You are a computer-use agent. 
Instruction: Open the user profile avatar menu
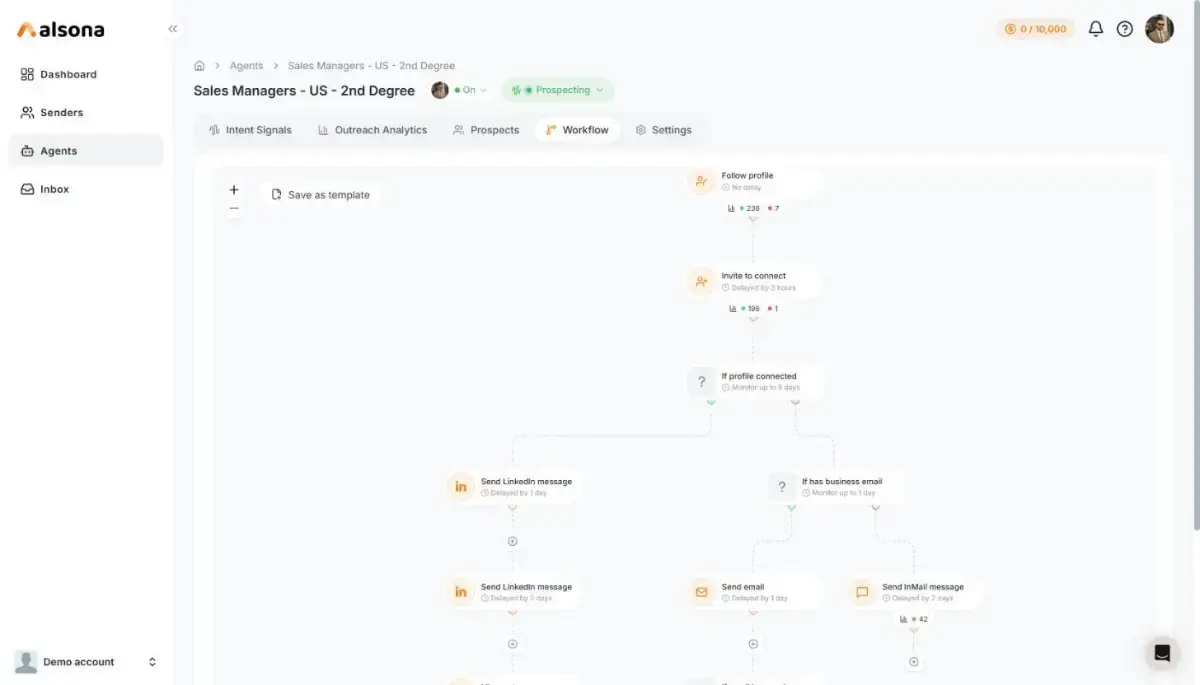[1159, 29]
